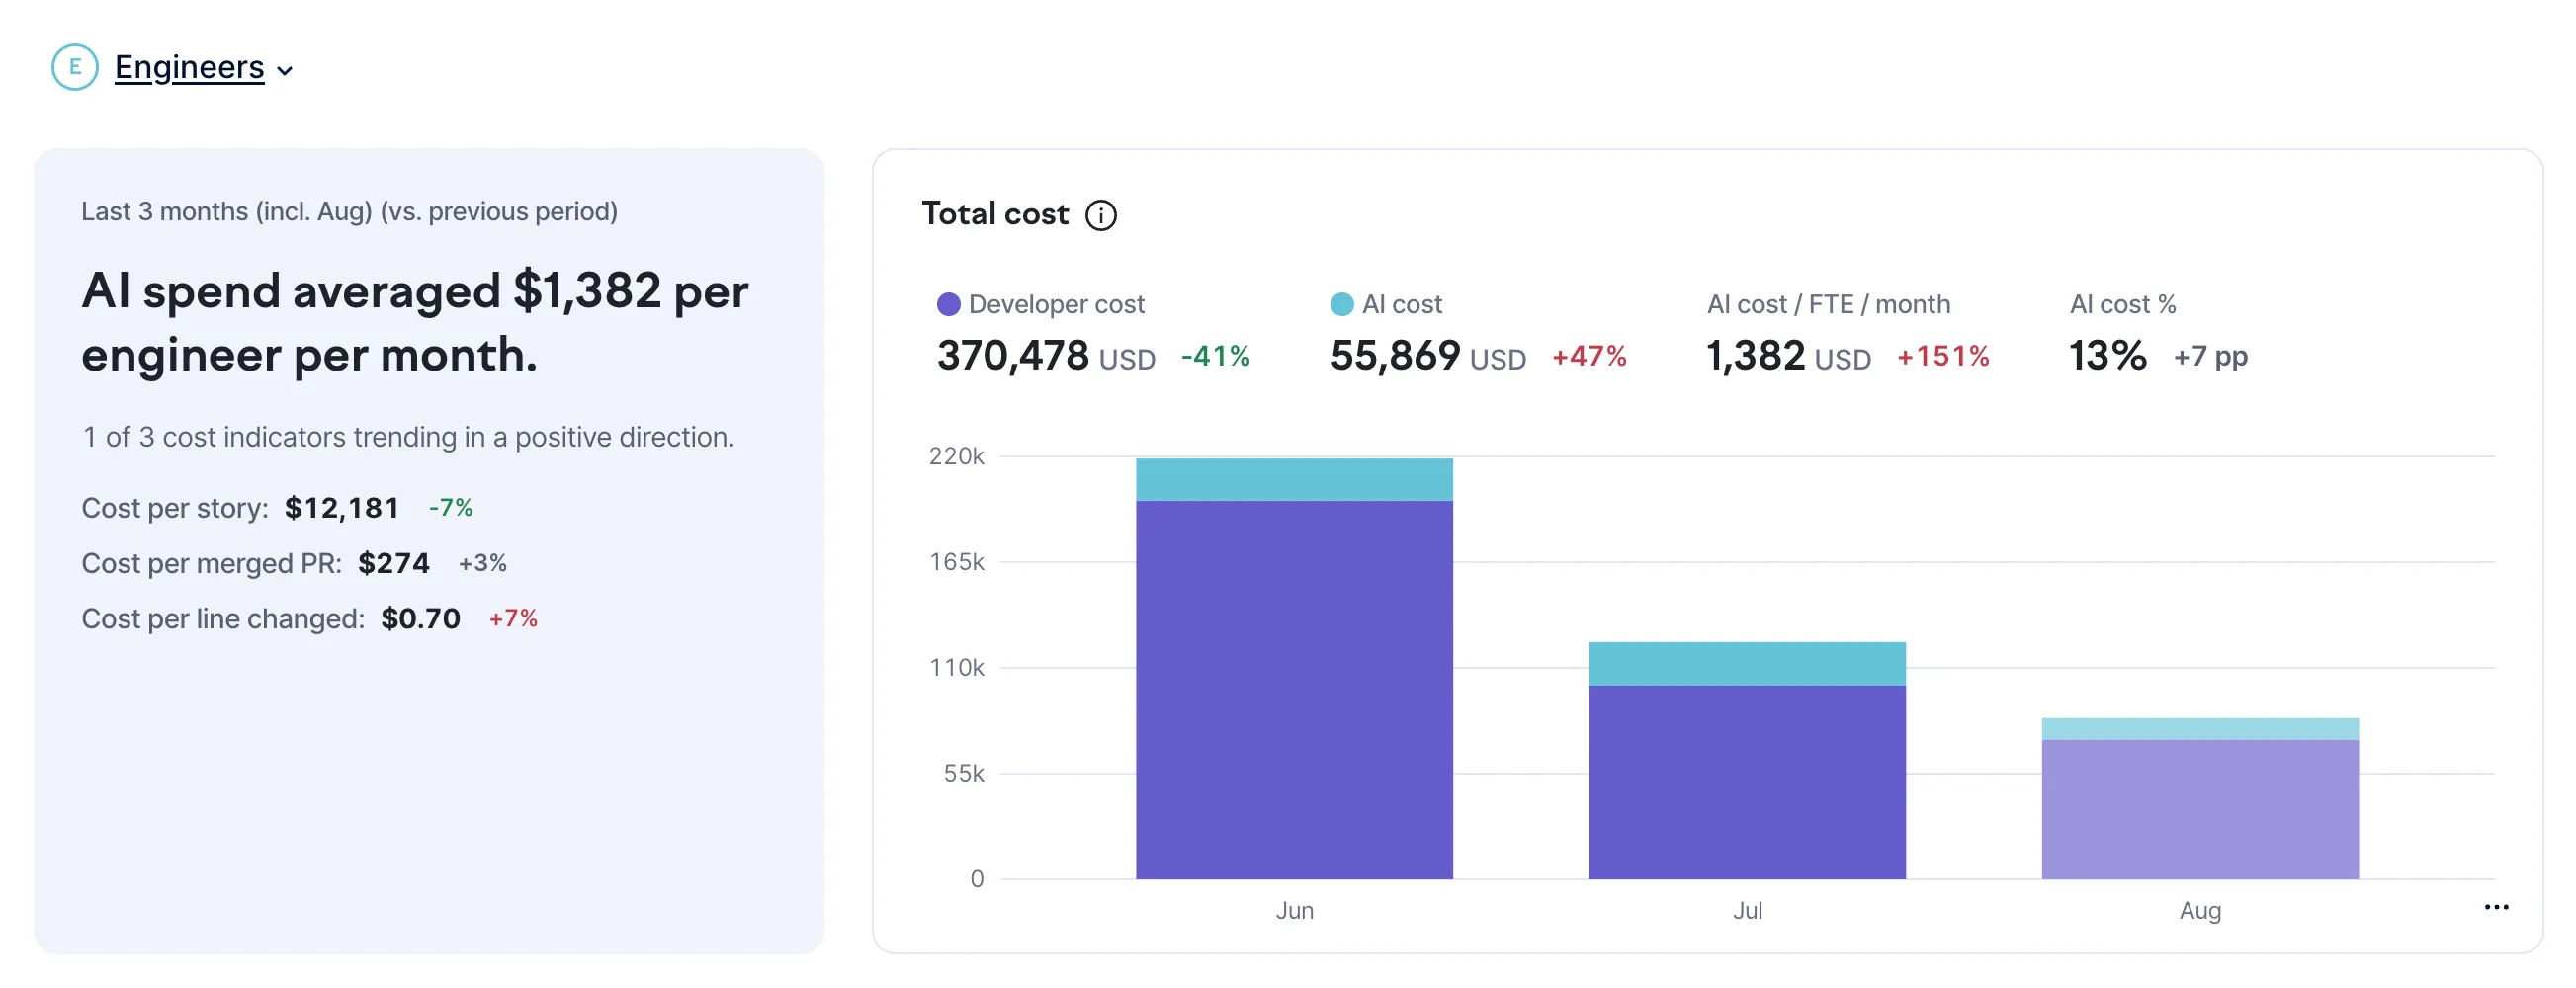This screenshot has height=988, width=2576.
Task: Open the Engineers team link
Action: 189,68
